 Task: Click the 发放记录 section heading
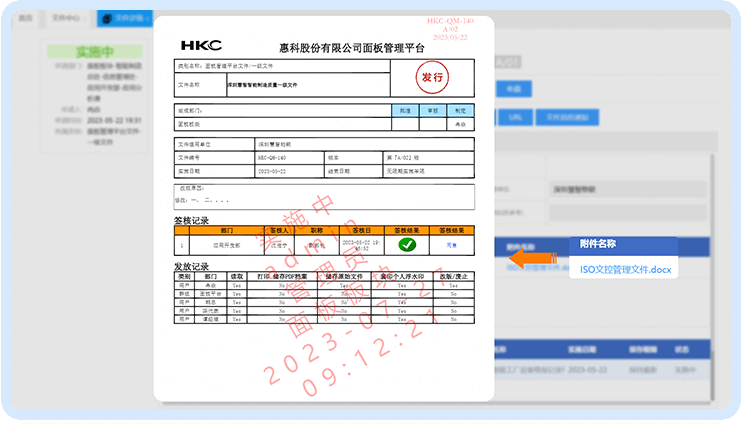coord(191,266)
